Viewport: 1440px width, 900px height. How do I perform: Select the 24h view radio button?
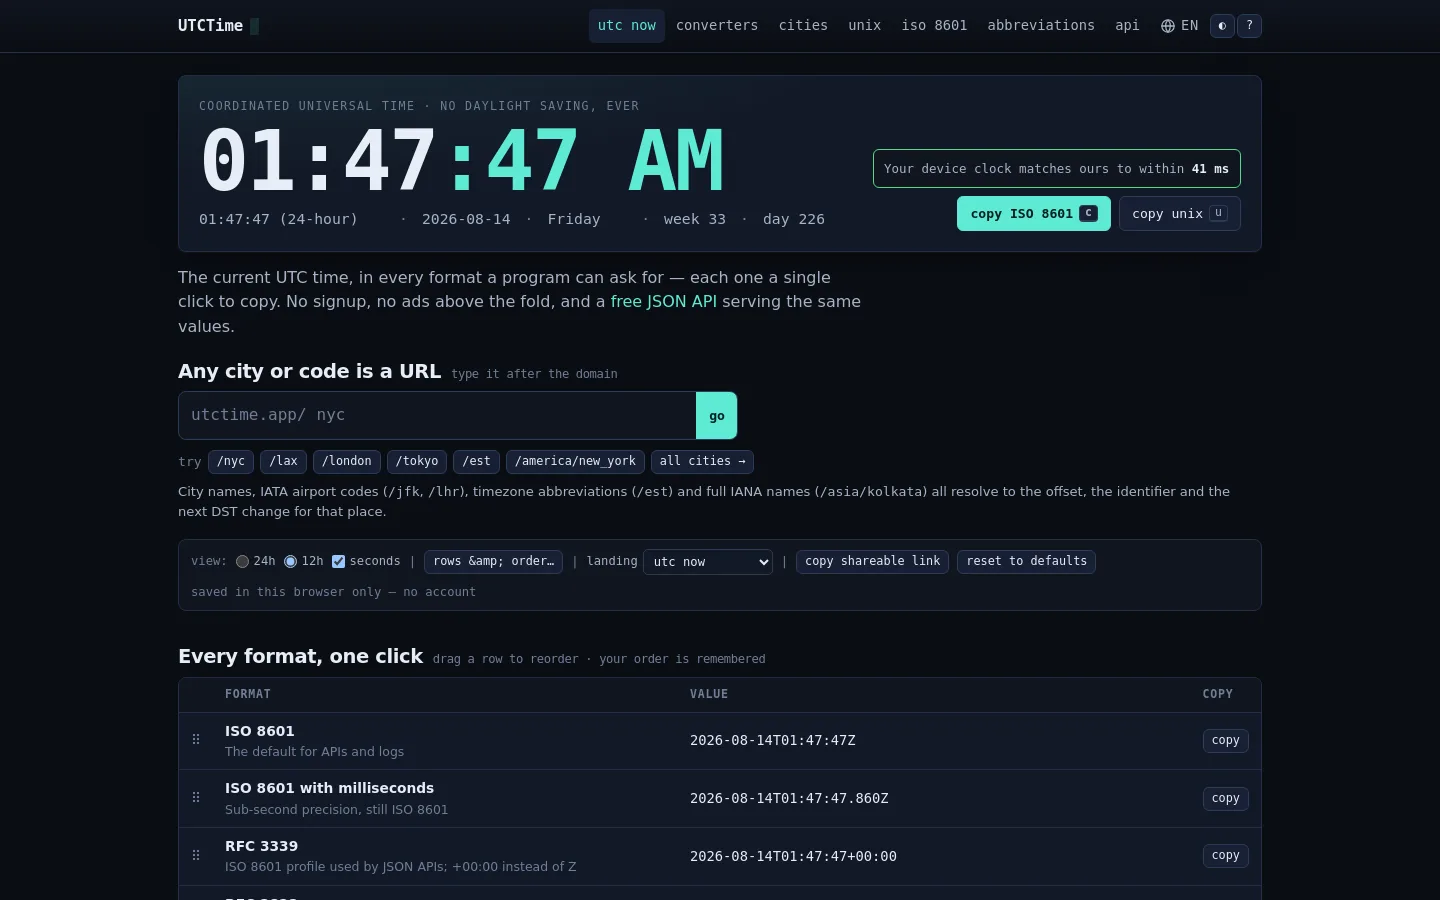(242, 562)
